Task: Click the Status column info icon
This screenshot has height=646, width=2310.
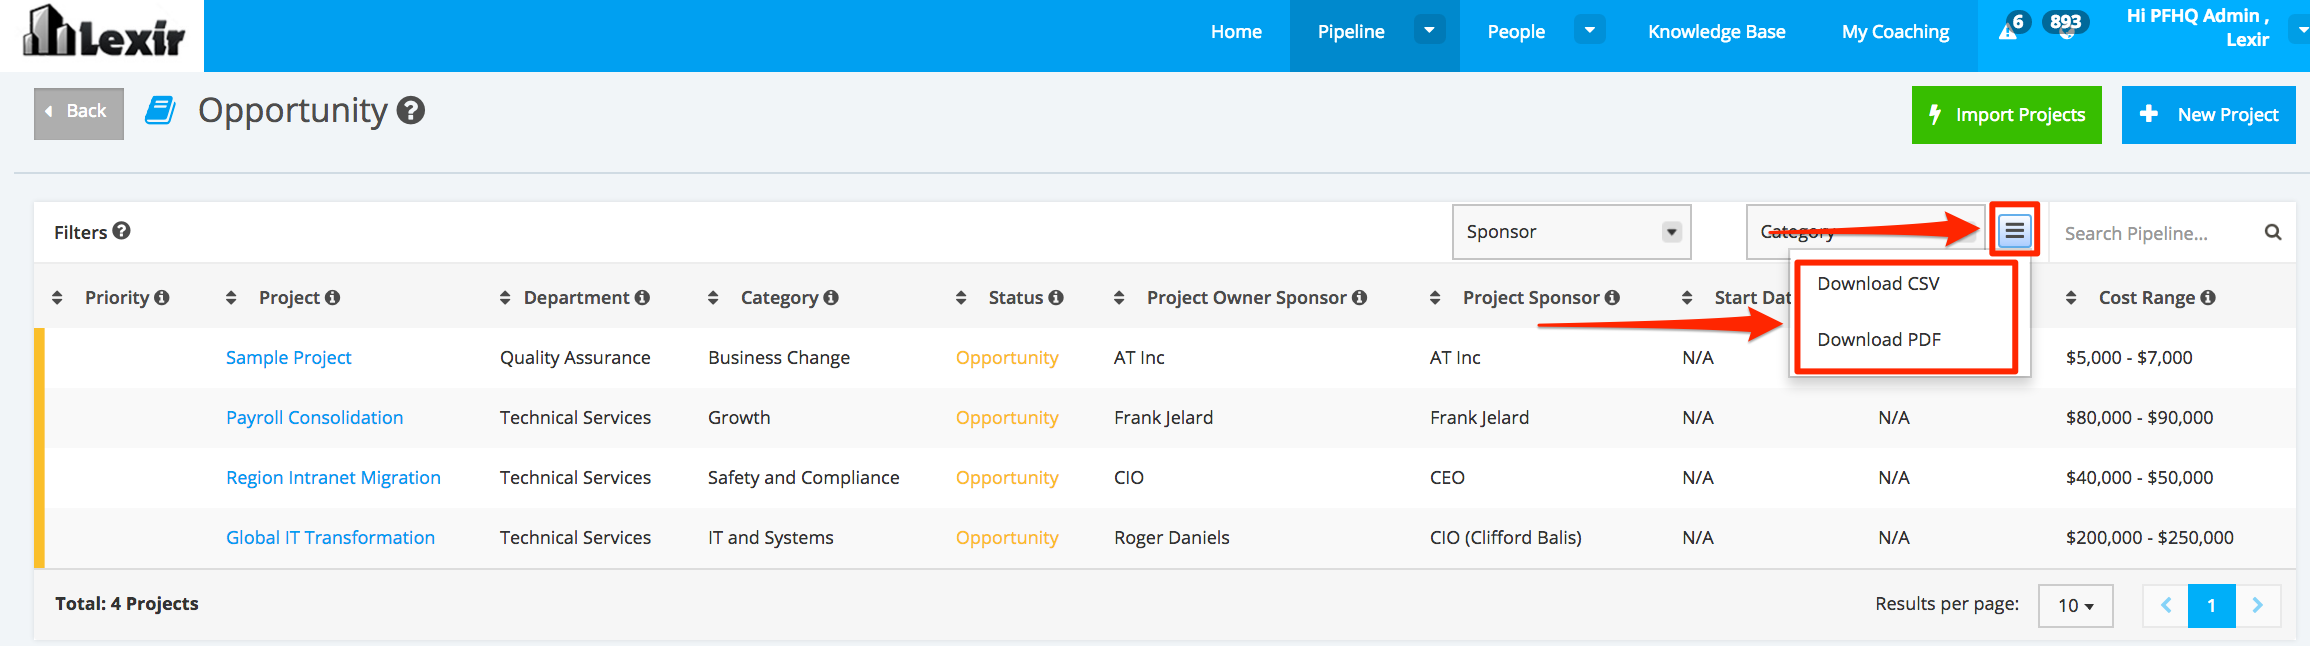Action: pyautogui.click(x=1056, y=298)
